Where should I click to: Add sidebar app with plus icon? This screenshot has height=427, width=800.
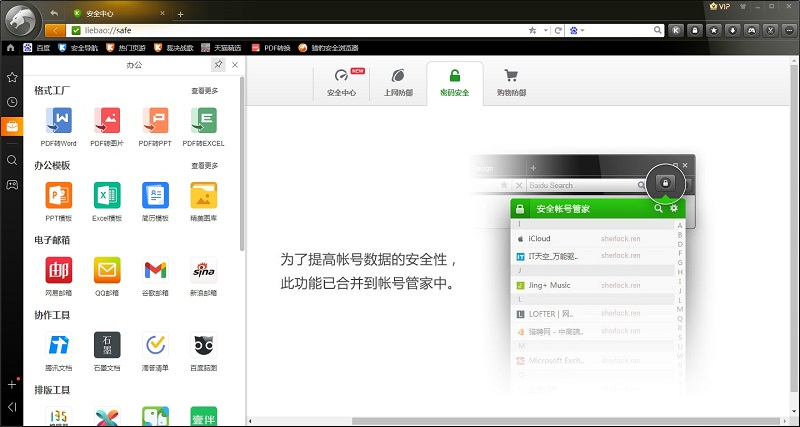pyautogui.click(x=12, y=384)
